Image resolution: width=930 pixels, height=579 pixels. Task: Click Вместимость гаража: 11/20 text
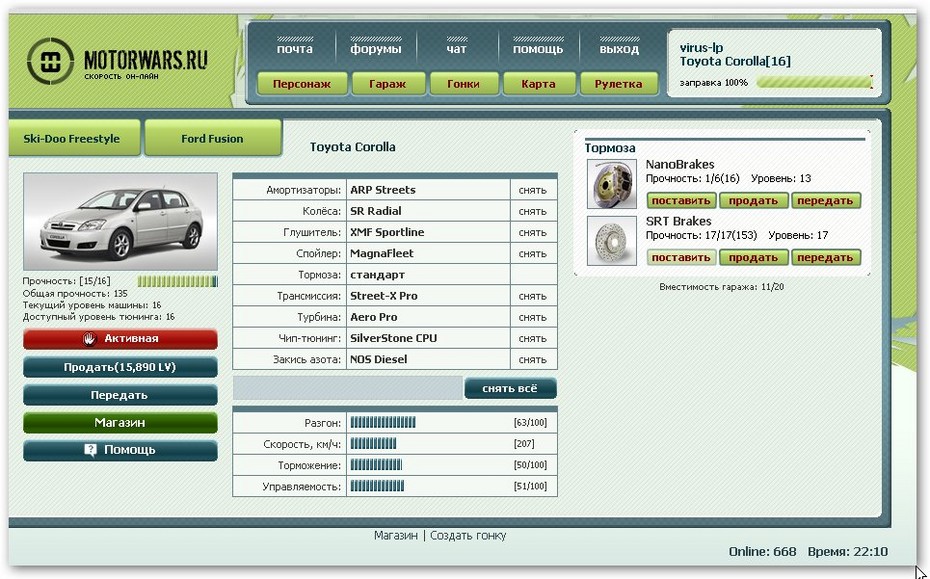tap(721, 287)
